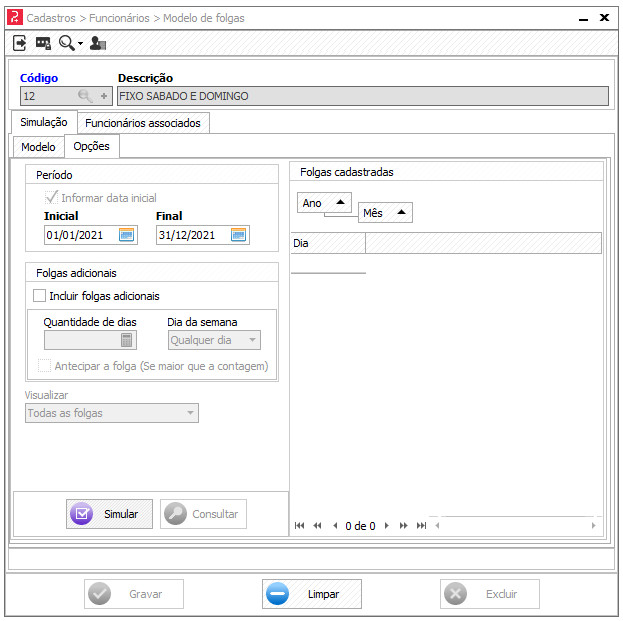623x621 pixels.
Task: Click the Limpar button
Action: click(x=312, y=594)
